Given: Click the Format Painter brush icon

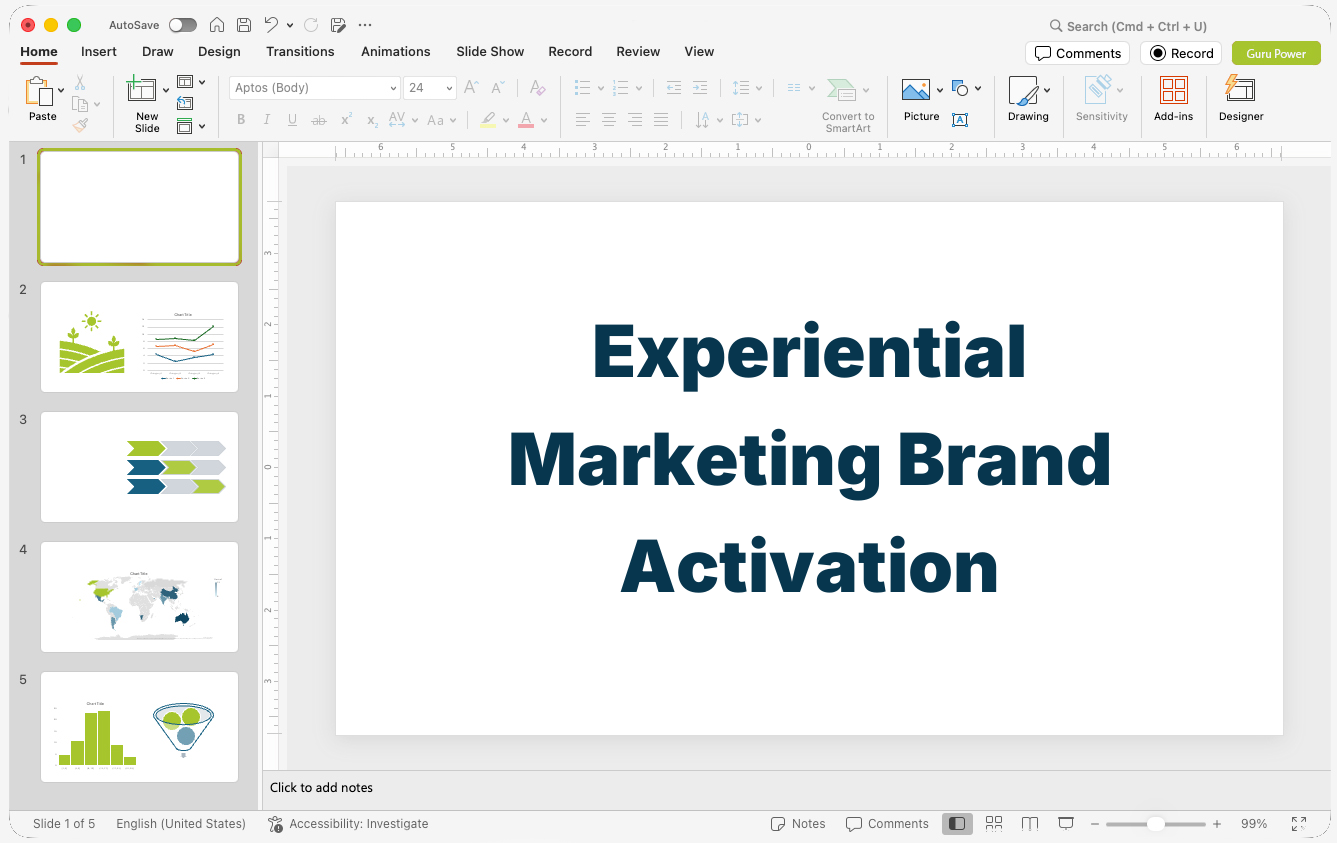Looking at the screenshot, I should pos(80,125).
